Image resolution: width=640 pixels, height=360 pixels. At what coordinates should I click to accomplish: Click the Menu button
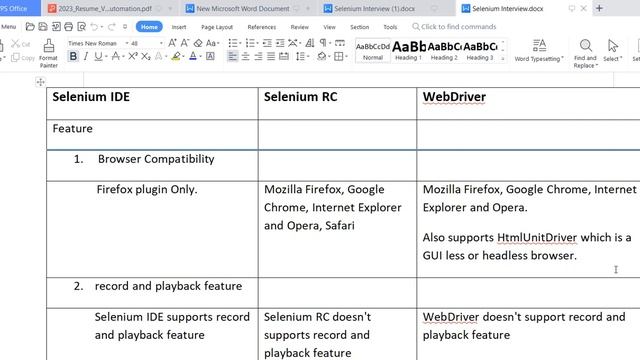[x=9, y=27]
